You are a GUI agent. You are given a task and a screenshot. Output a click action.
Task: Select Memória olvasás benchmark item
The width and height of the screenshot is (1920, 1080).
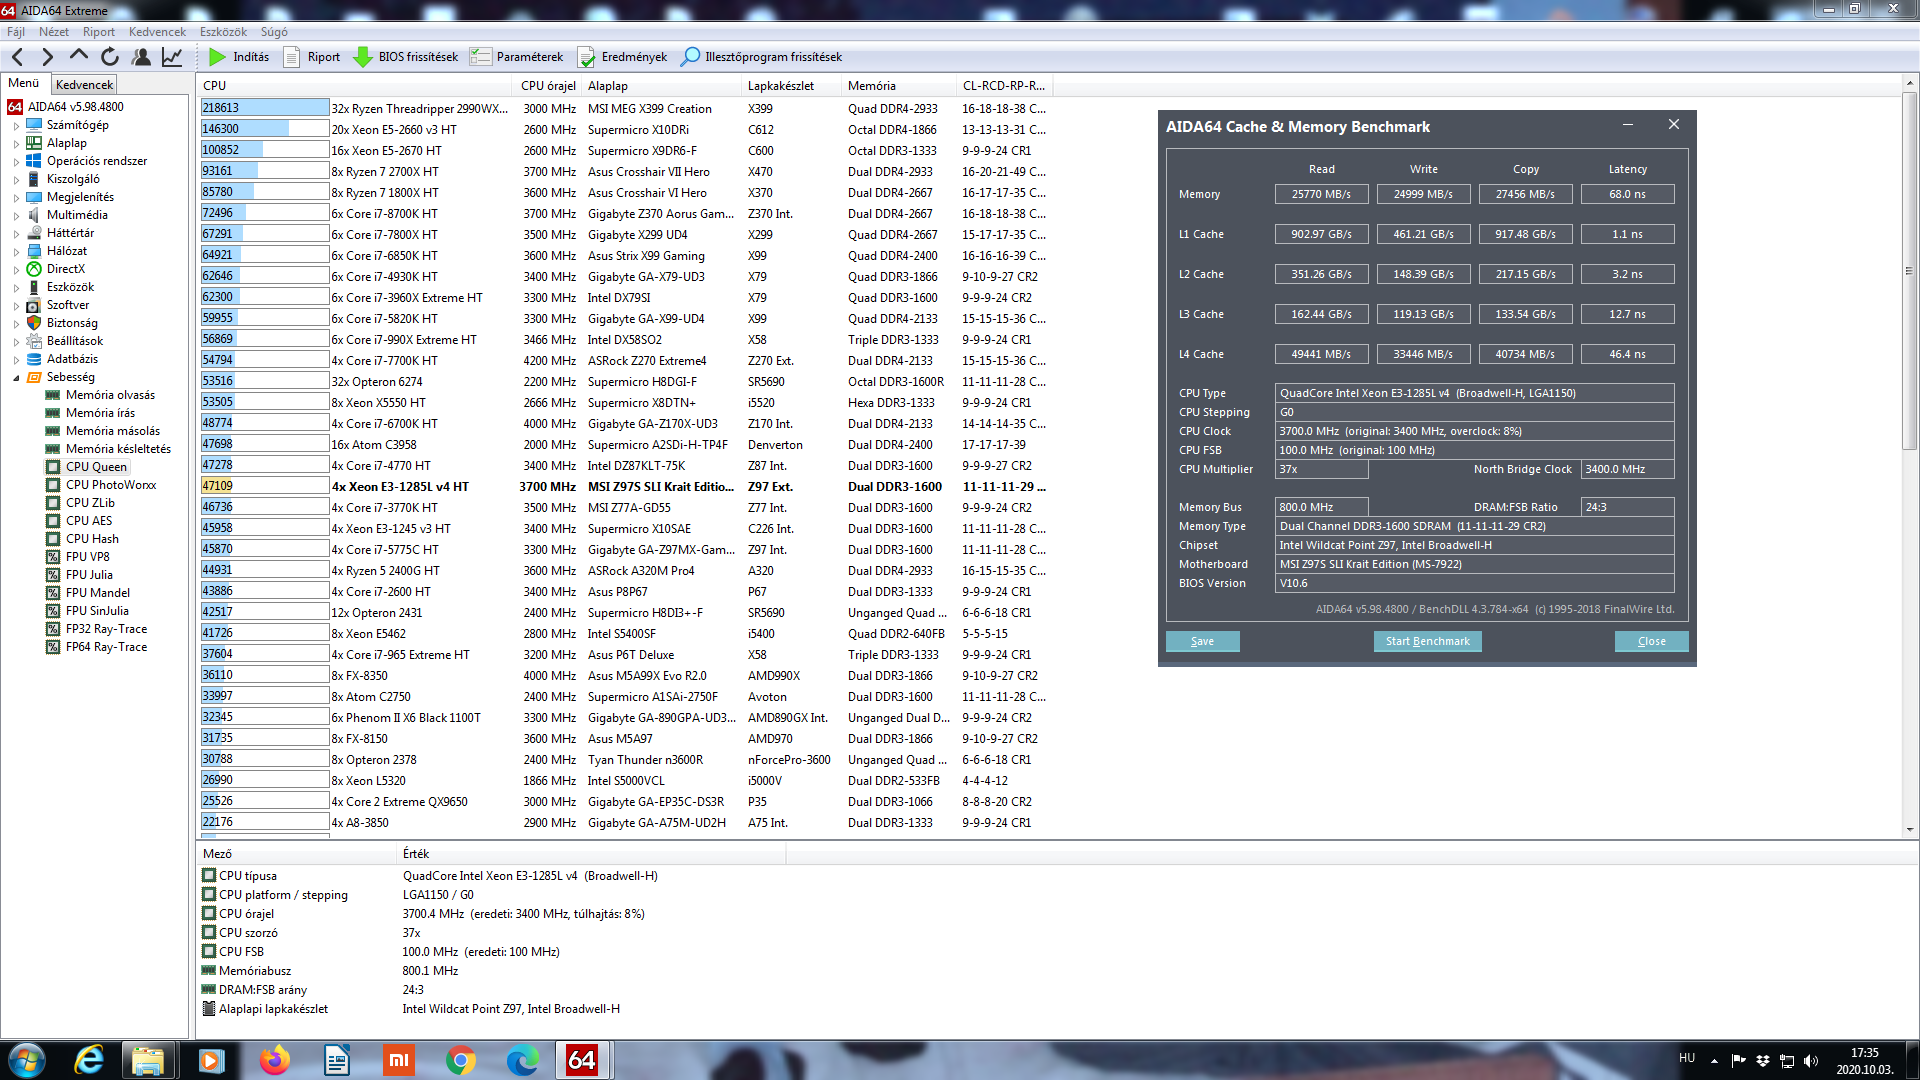[110, 395]
